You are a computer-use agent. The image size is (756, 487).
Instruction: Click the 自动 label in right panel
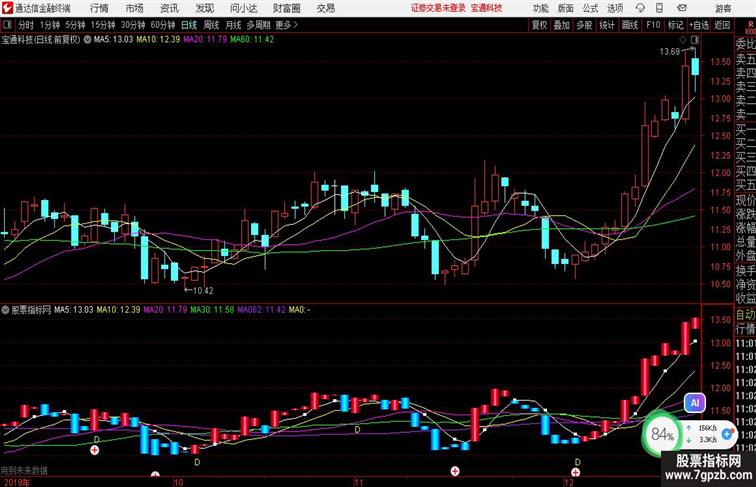click(x=745, y=315)
